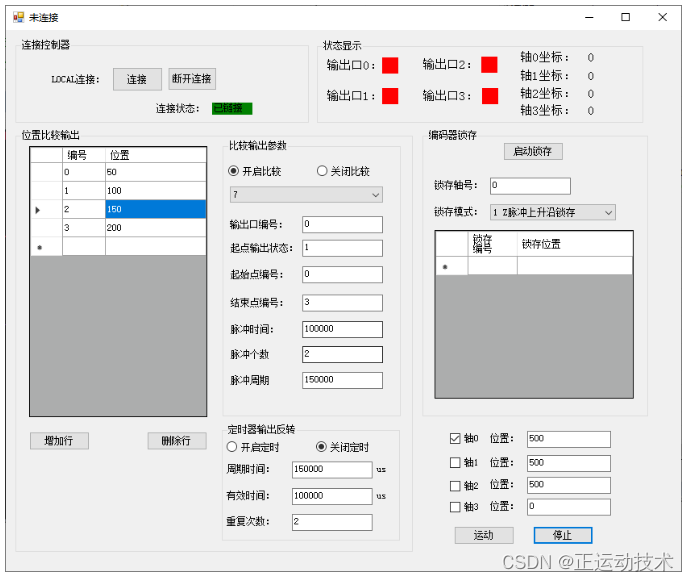This screenshot has width=689, height=581.
Task: Select the 关闭比较 radio button
Action: point(322,171)
